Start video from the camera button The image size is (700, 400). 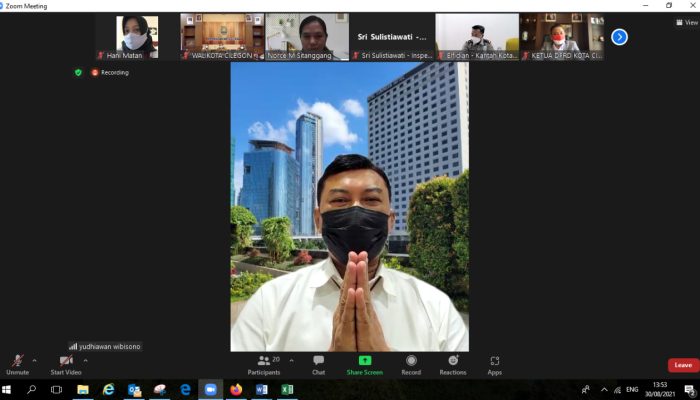(66, 363)
